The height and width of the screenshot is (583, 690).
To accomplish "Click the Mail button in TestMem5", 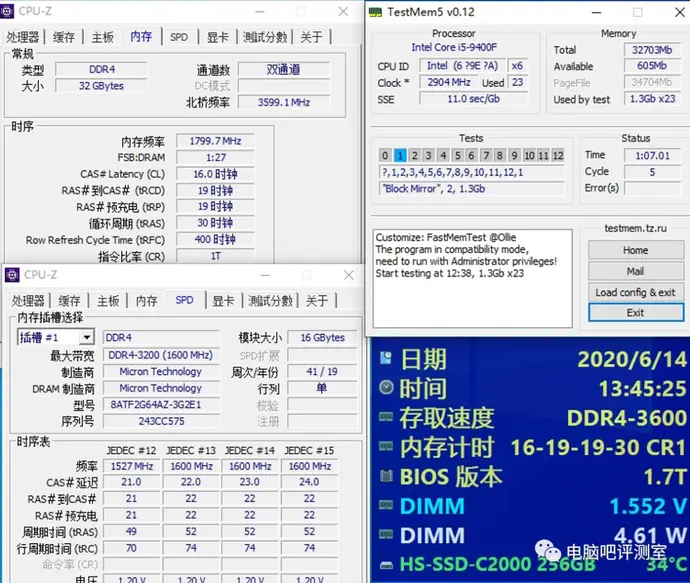I will pos(635,271).
